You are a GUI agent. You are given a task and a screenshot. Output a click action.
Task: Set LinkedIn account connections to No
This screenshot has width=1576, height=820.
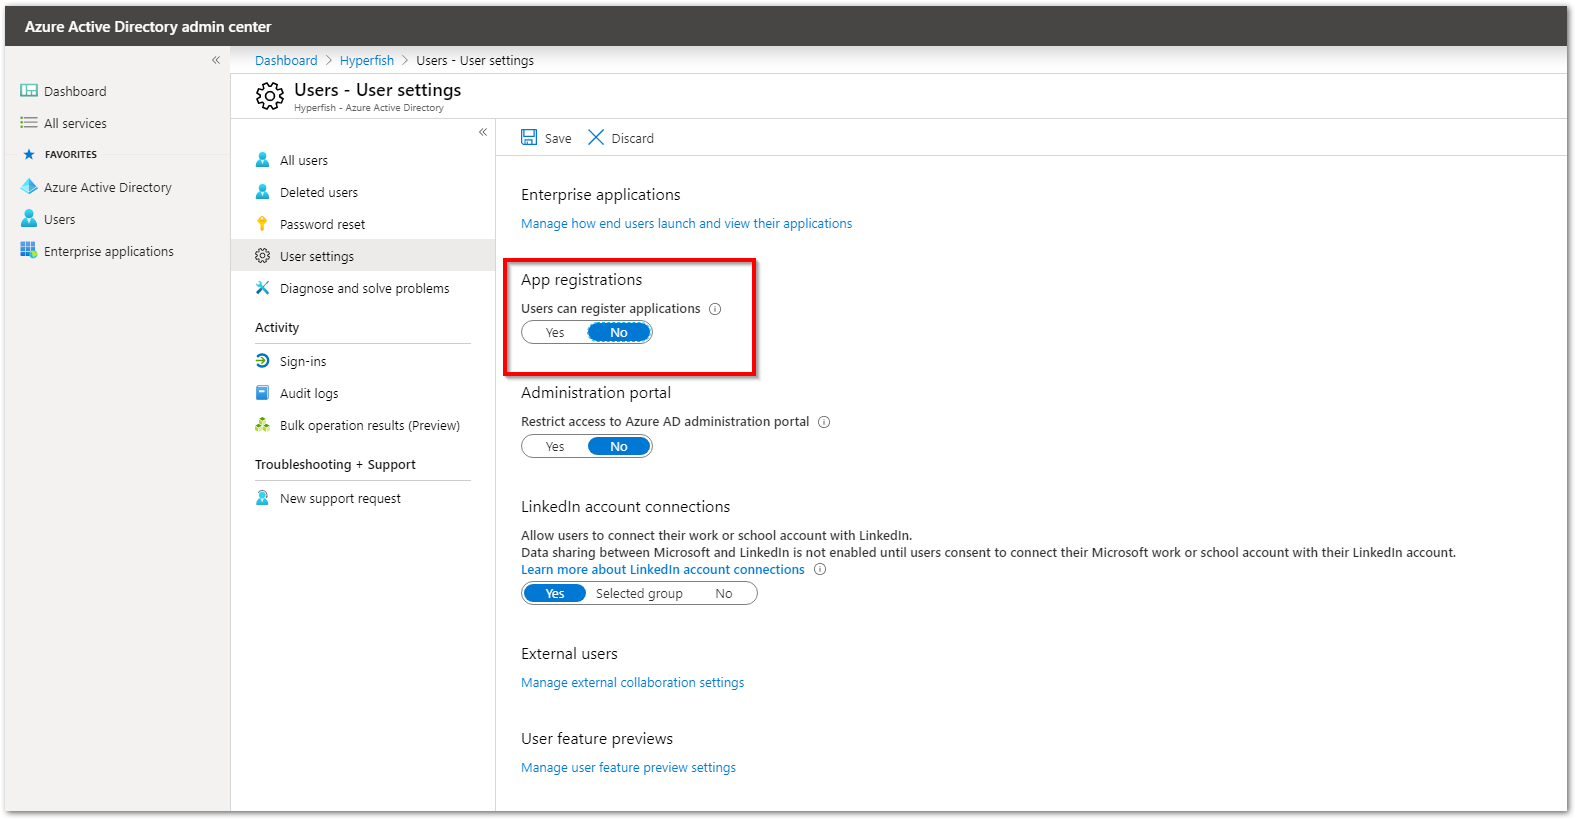[724, 594]
